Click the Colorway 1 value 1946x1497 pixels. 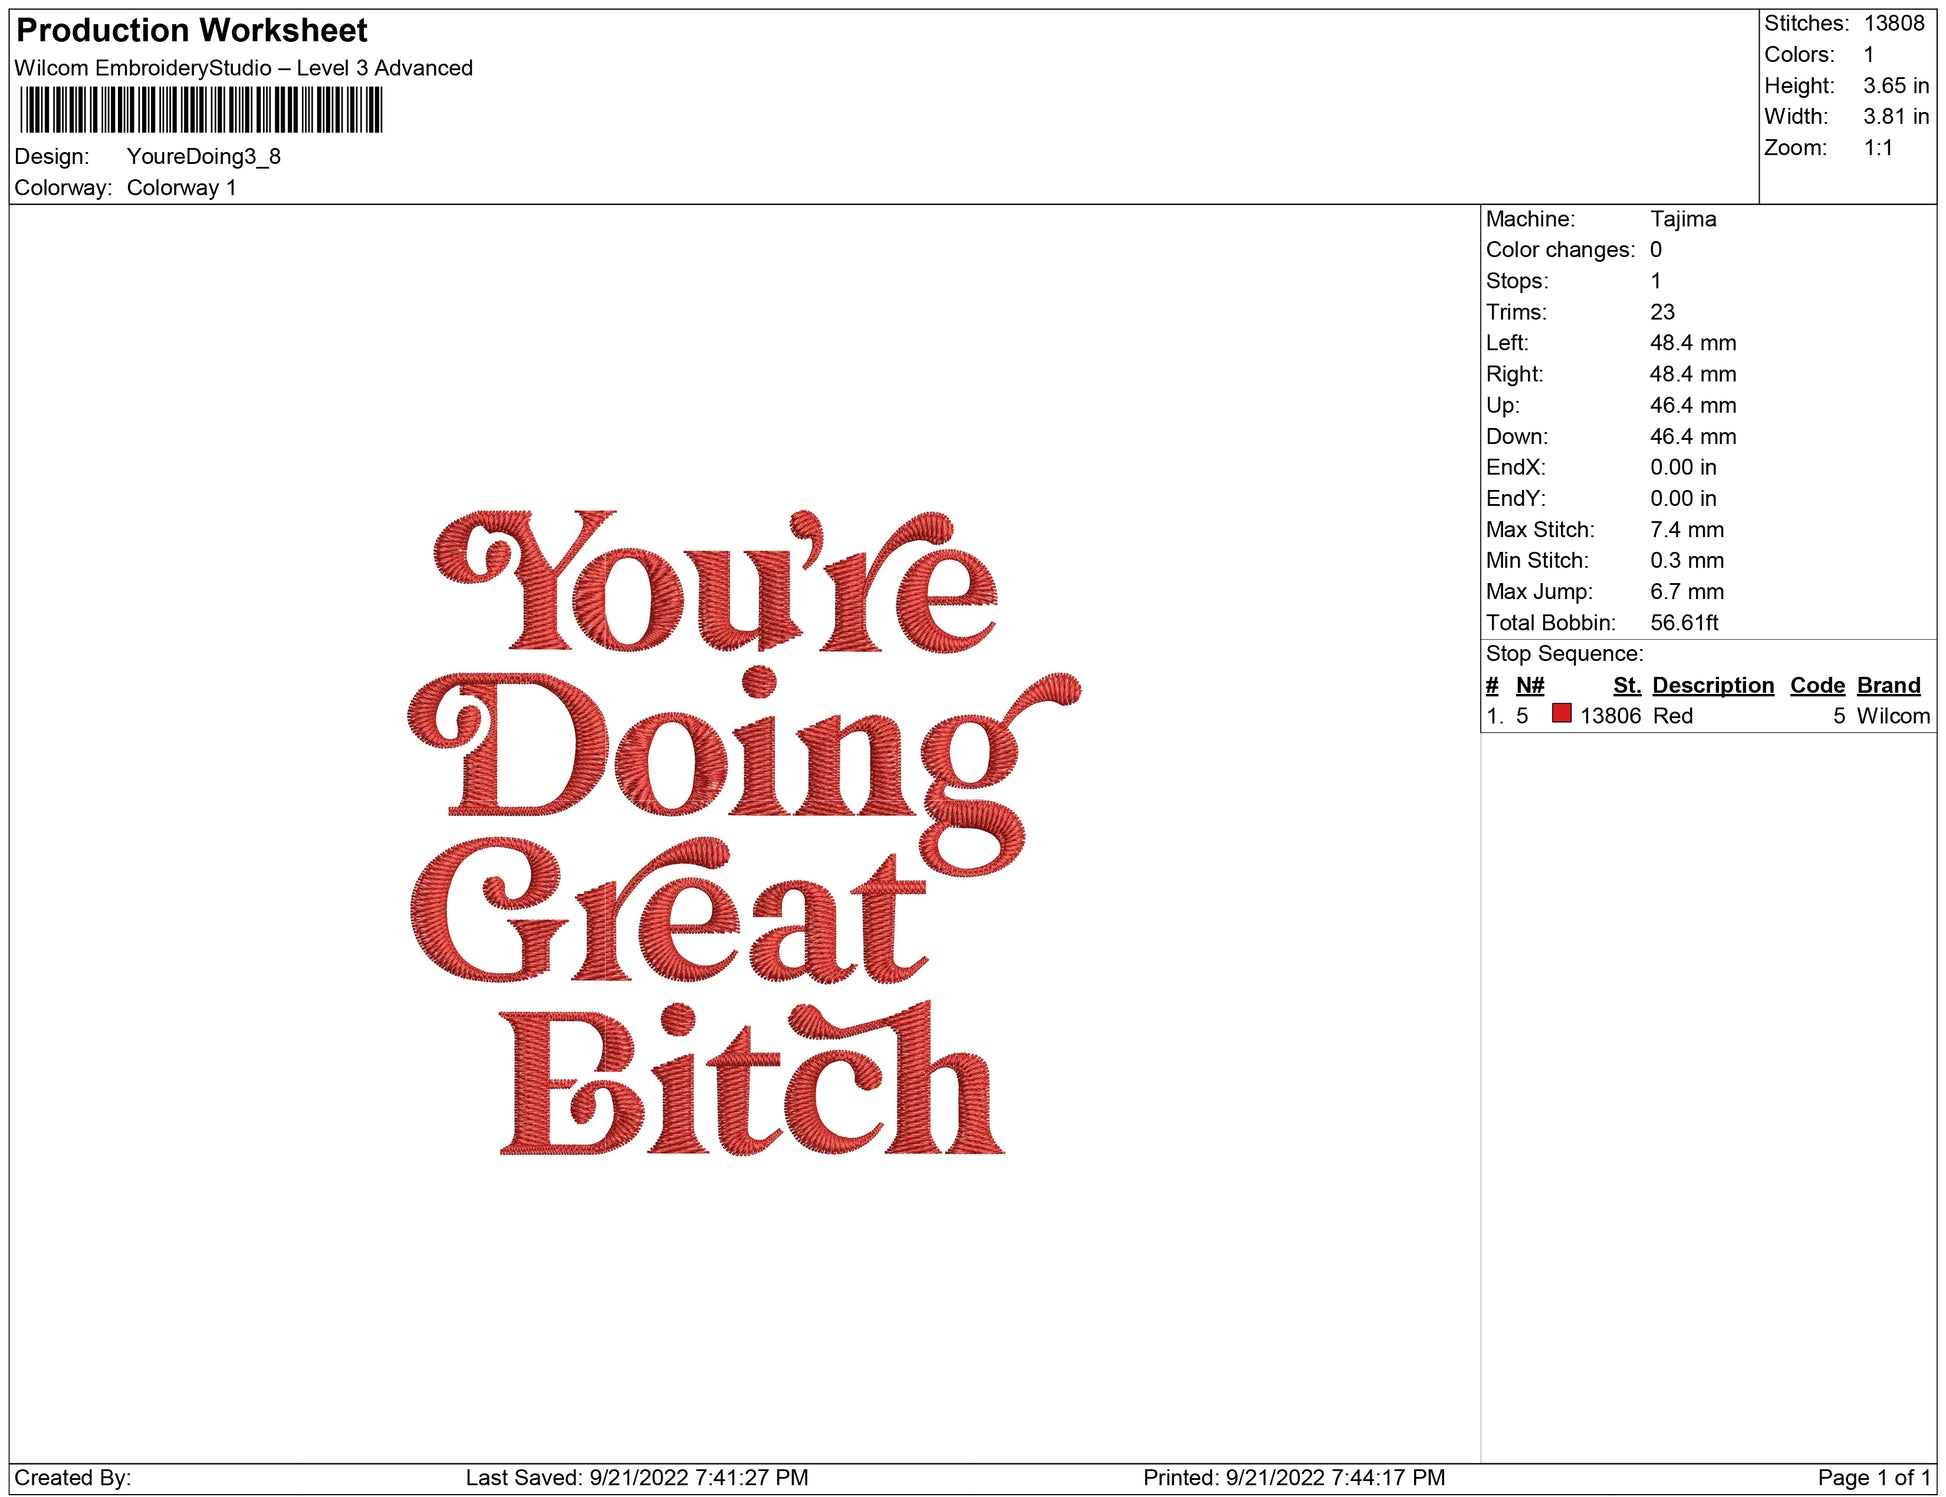[181, 188]
